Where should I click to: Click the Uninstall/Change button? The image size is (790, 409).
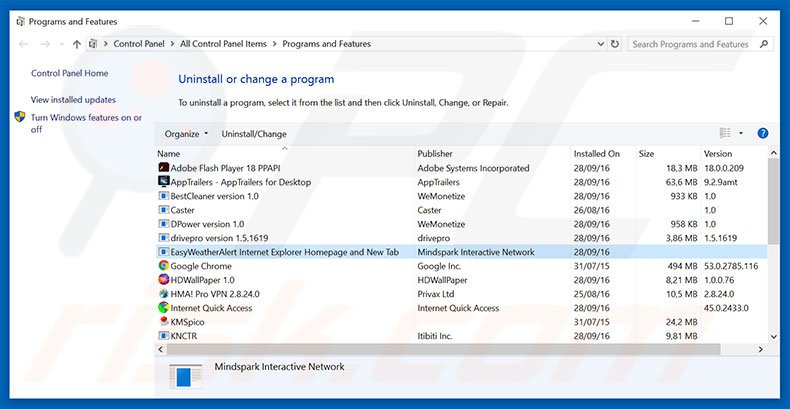click(x=254, y=134)
